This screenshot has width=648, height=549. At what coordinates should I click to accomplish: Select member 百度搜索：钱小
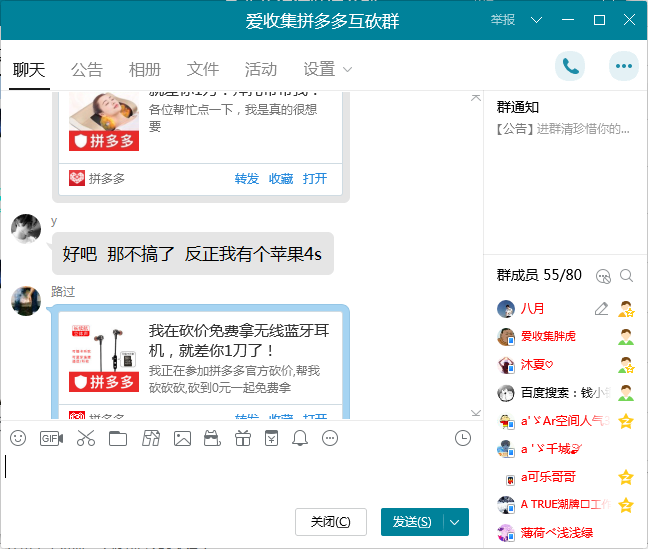565,393
